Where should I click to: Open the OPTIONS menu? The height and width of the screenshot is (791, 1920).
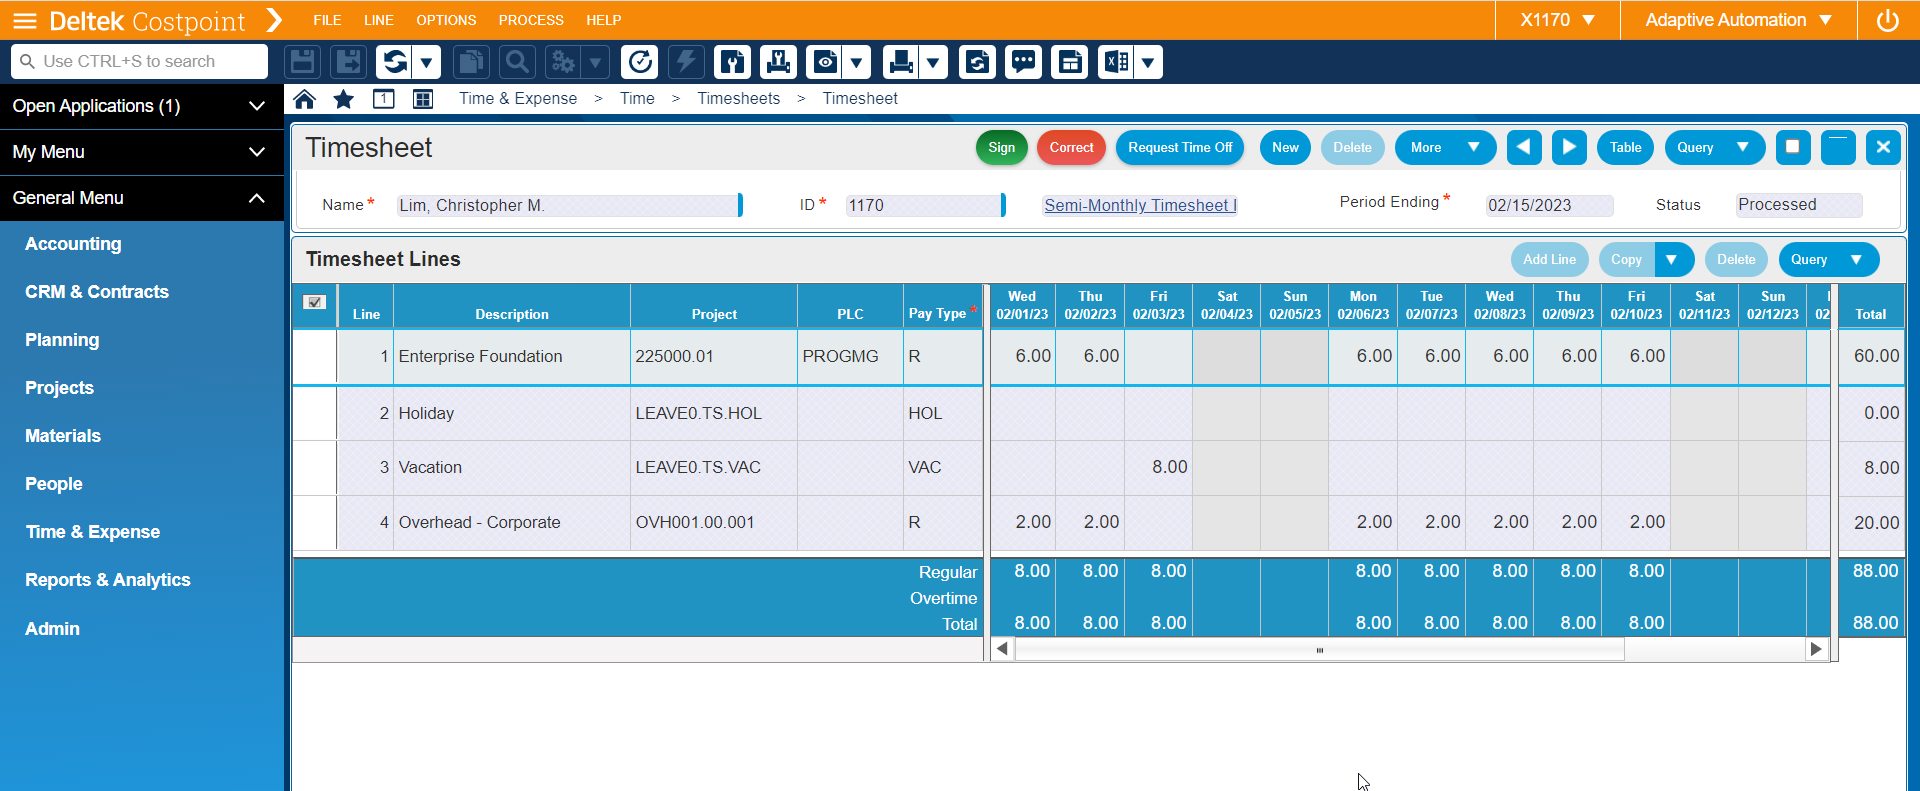[x=446, y=20]
